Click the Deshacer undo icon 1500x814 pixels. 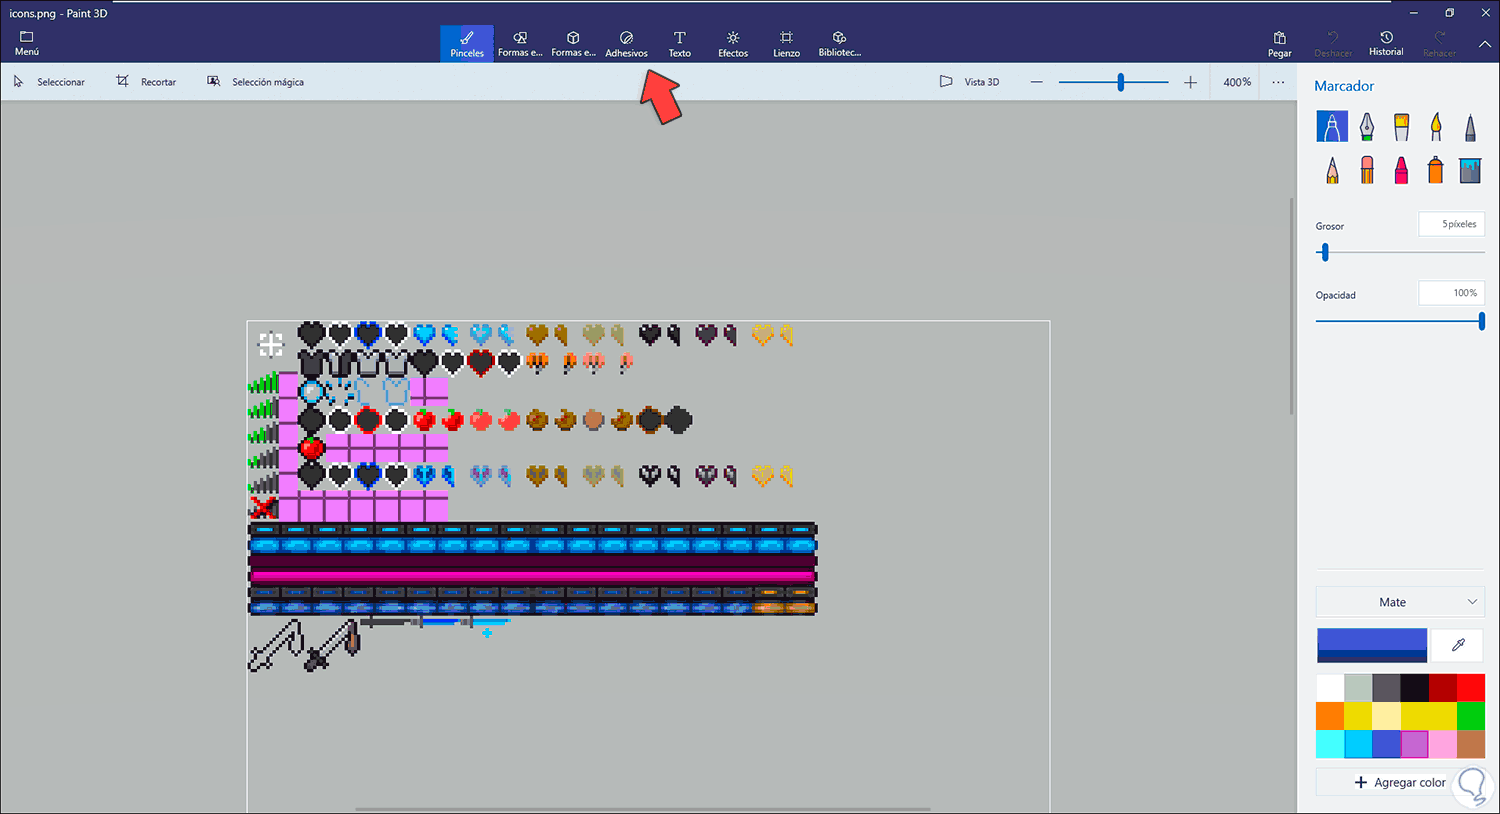point(1333,45)
